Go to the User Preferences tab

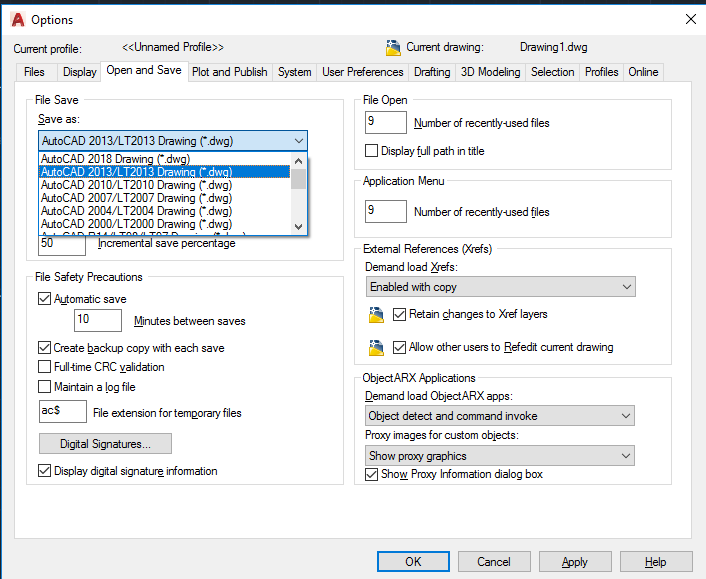(363, 72)
